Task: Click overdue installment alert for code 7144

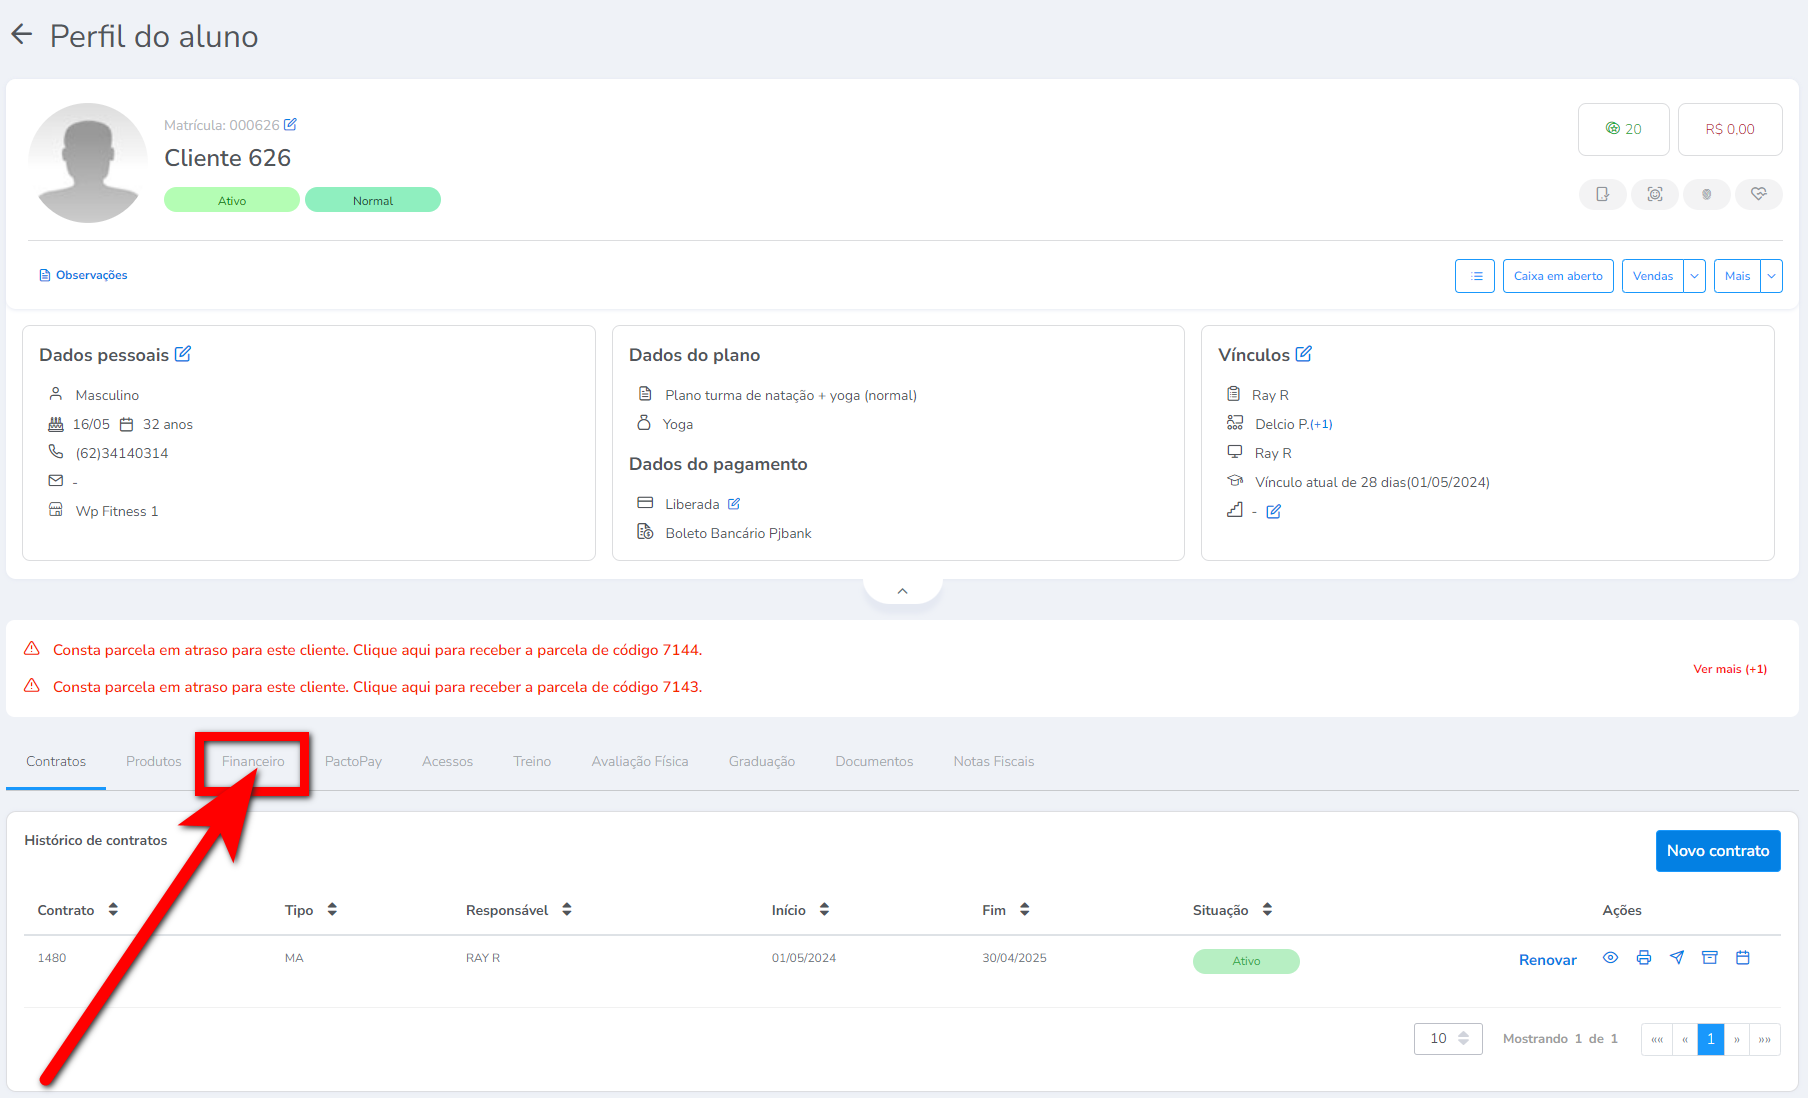Action: (x=377, y=650)
